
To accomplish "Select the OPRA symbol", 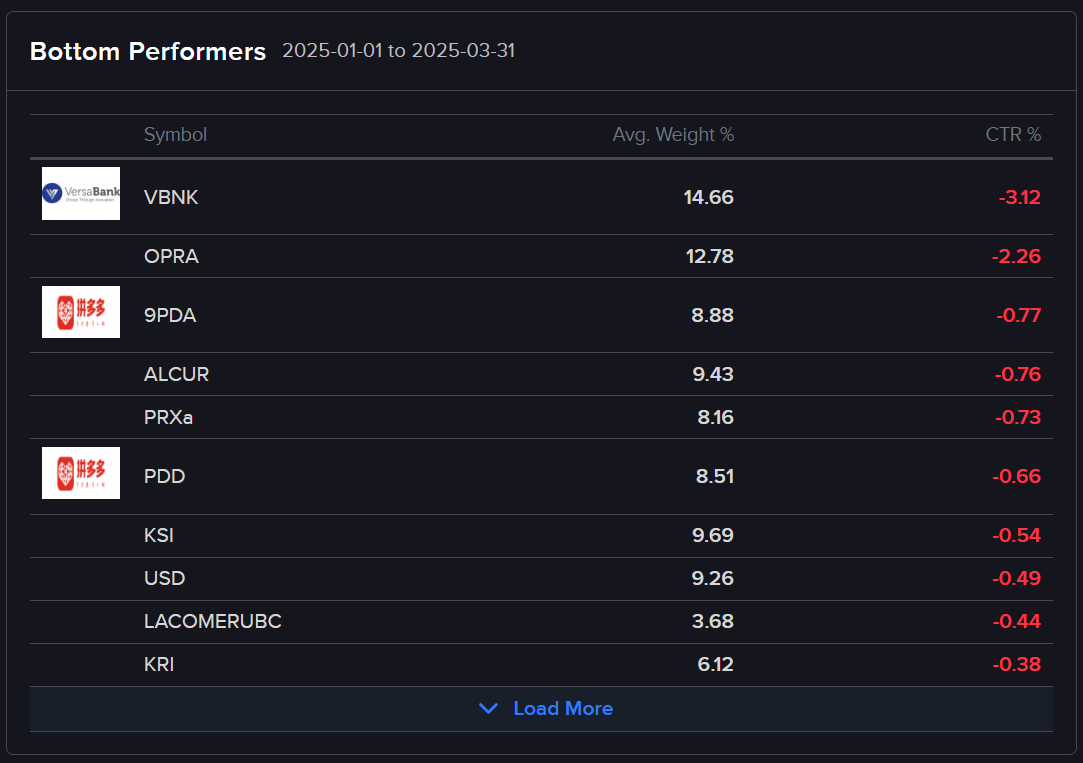I will click(x=171, y=256).
